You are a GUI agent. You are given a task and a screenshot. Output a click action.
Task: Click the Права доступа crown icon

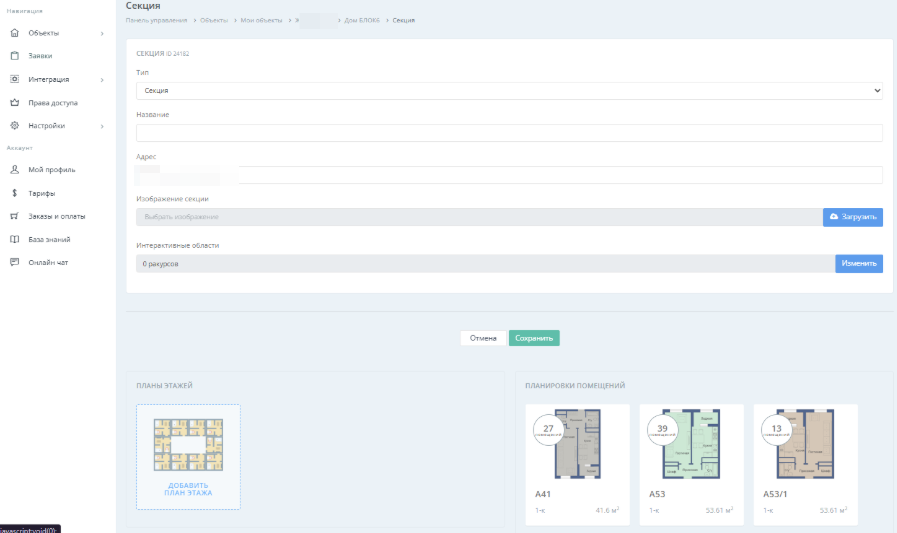[15, 103]
